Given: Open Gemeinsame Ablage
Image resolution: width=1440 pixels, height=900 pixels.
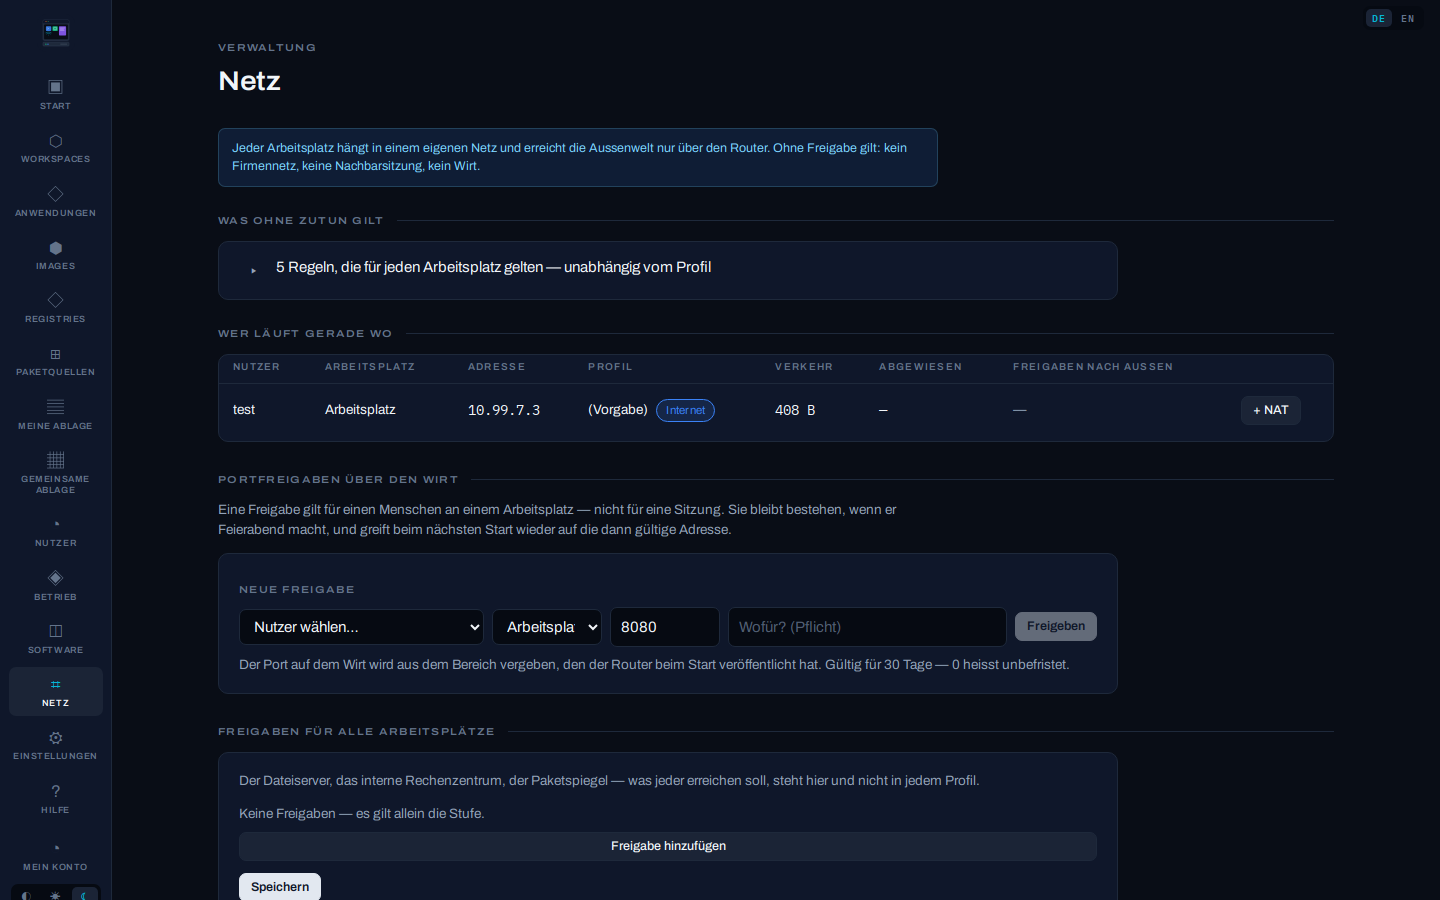Looking at the screenshot, I should tap(55, 473).
